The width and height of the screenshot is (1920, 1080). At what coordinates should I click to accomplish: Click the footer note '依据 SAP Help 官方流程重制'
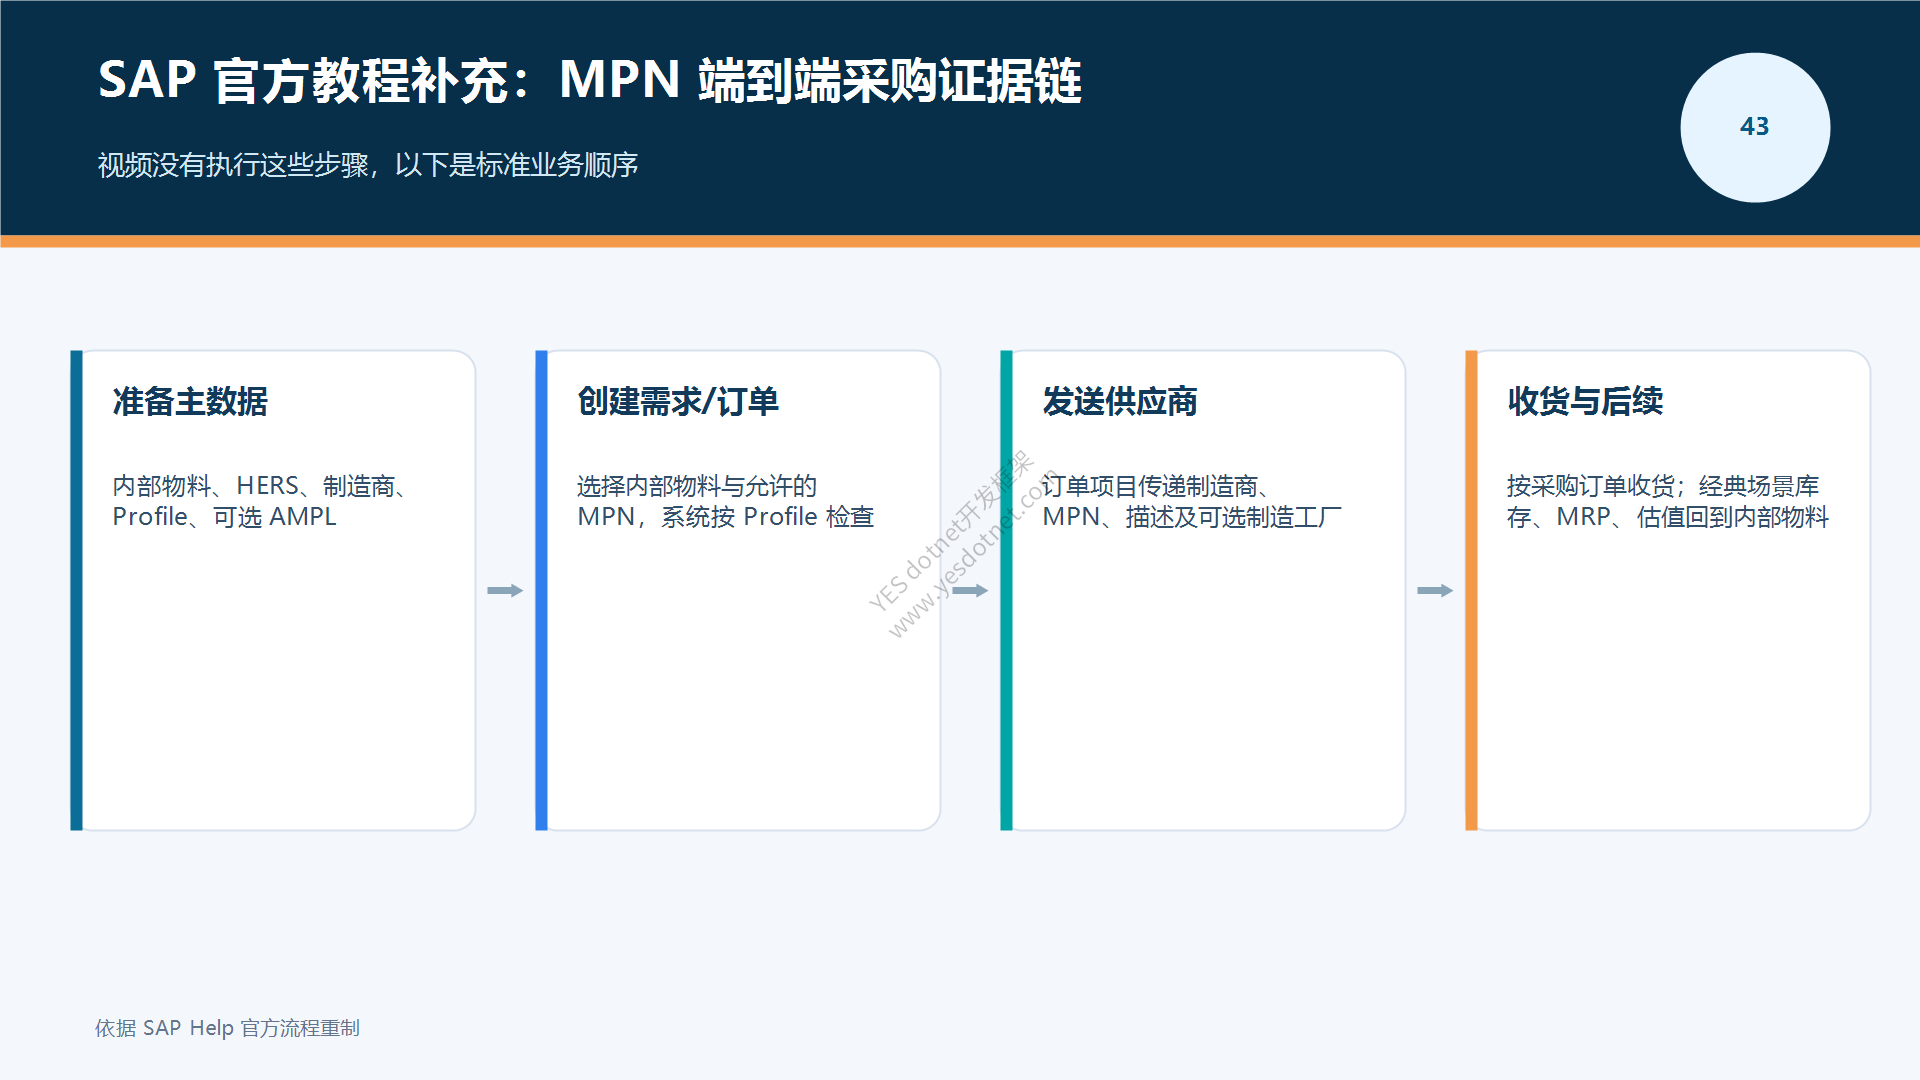pos(227,1028)
